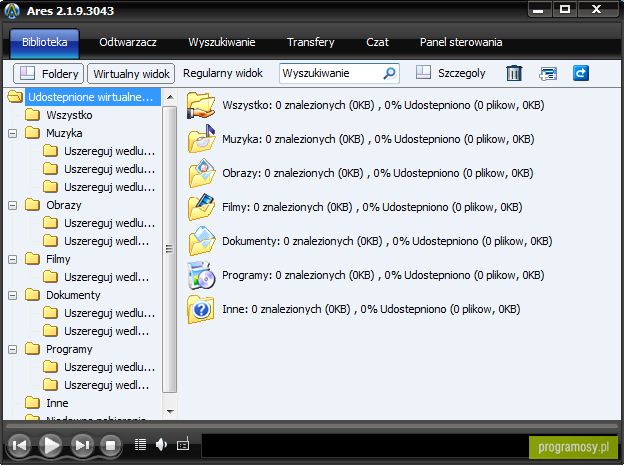Click 'Muzyka: 0 znalezionych' summary text

pyautogui.click(x=378, y=139)
